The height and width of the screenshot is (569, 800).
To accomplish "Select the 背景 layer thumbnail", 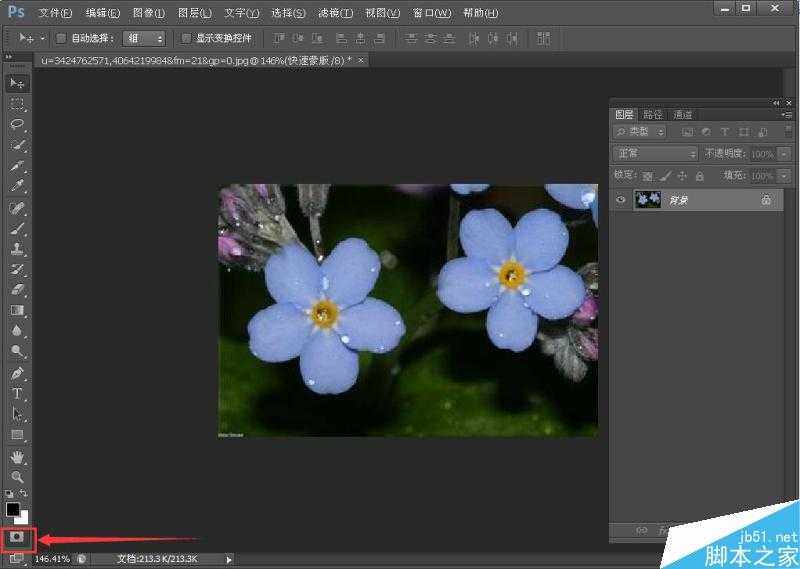I will pos(647,200).
